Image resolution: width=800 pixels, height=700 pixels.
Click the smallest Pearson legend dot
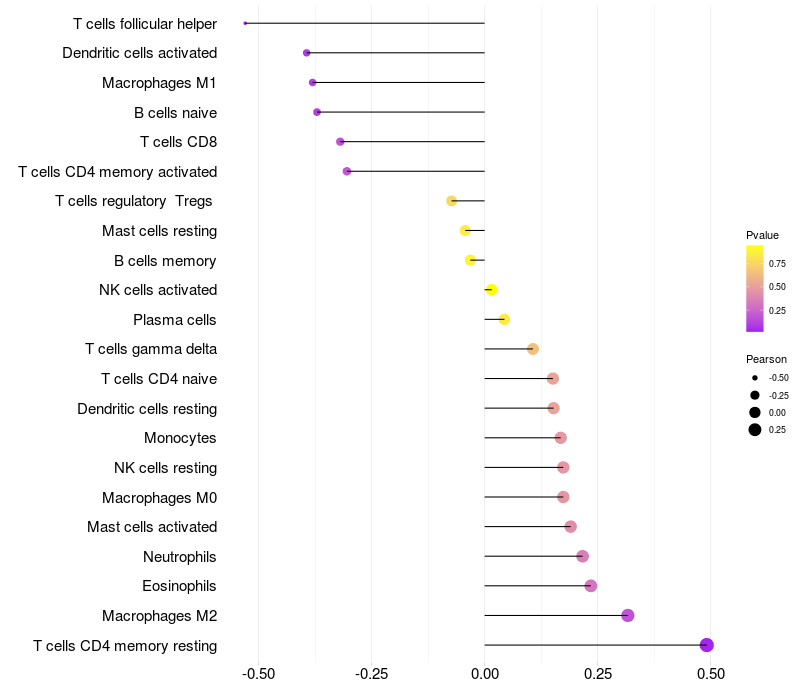click(755, 378)
